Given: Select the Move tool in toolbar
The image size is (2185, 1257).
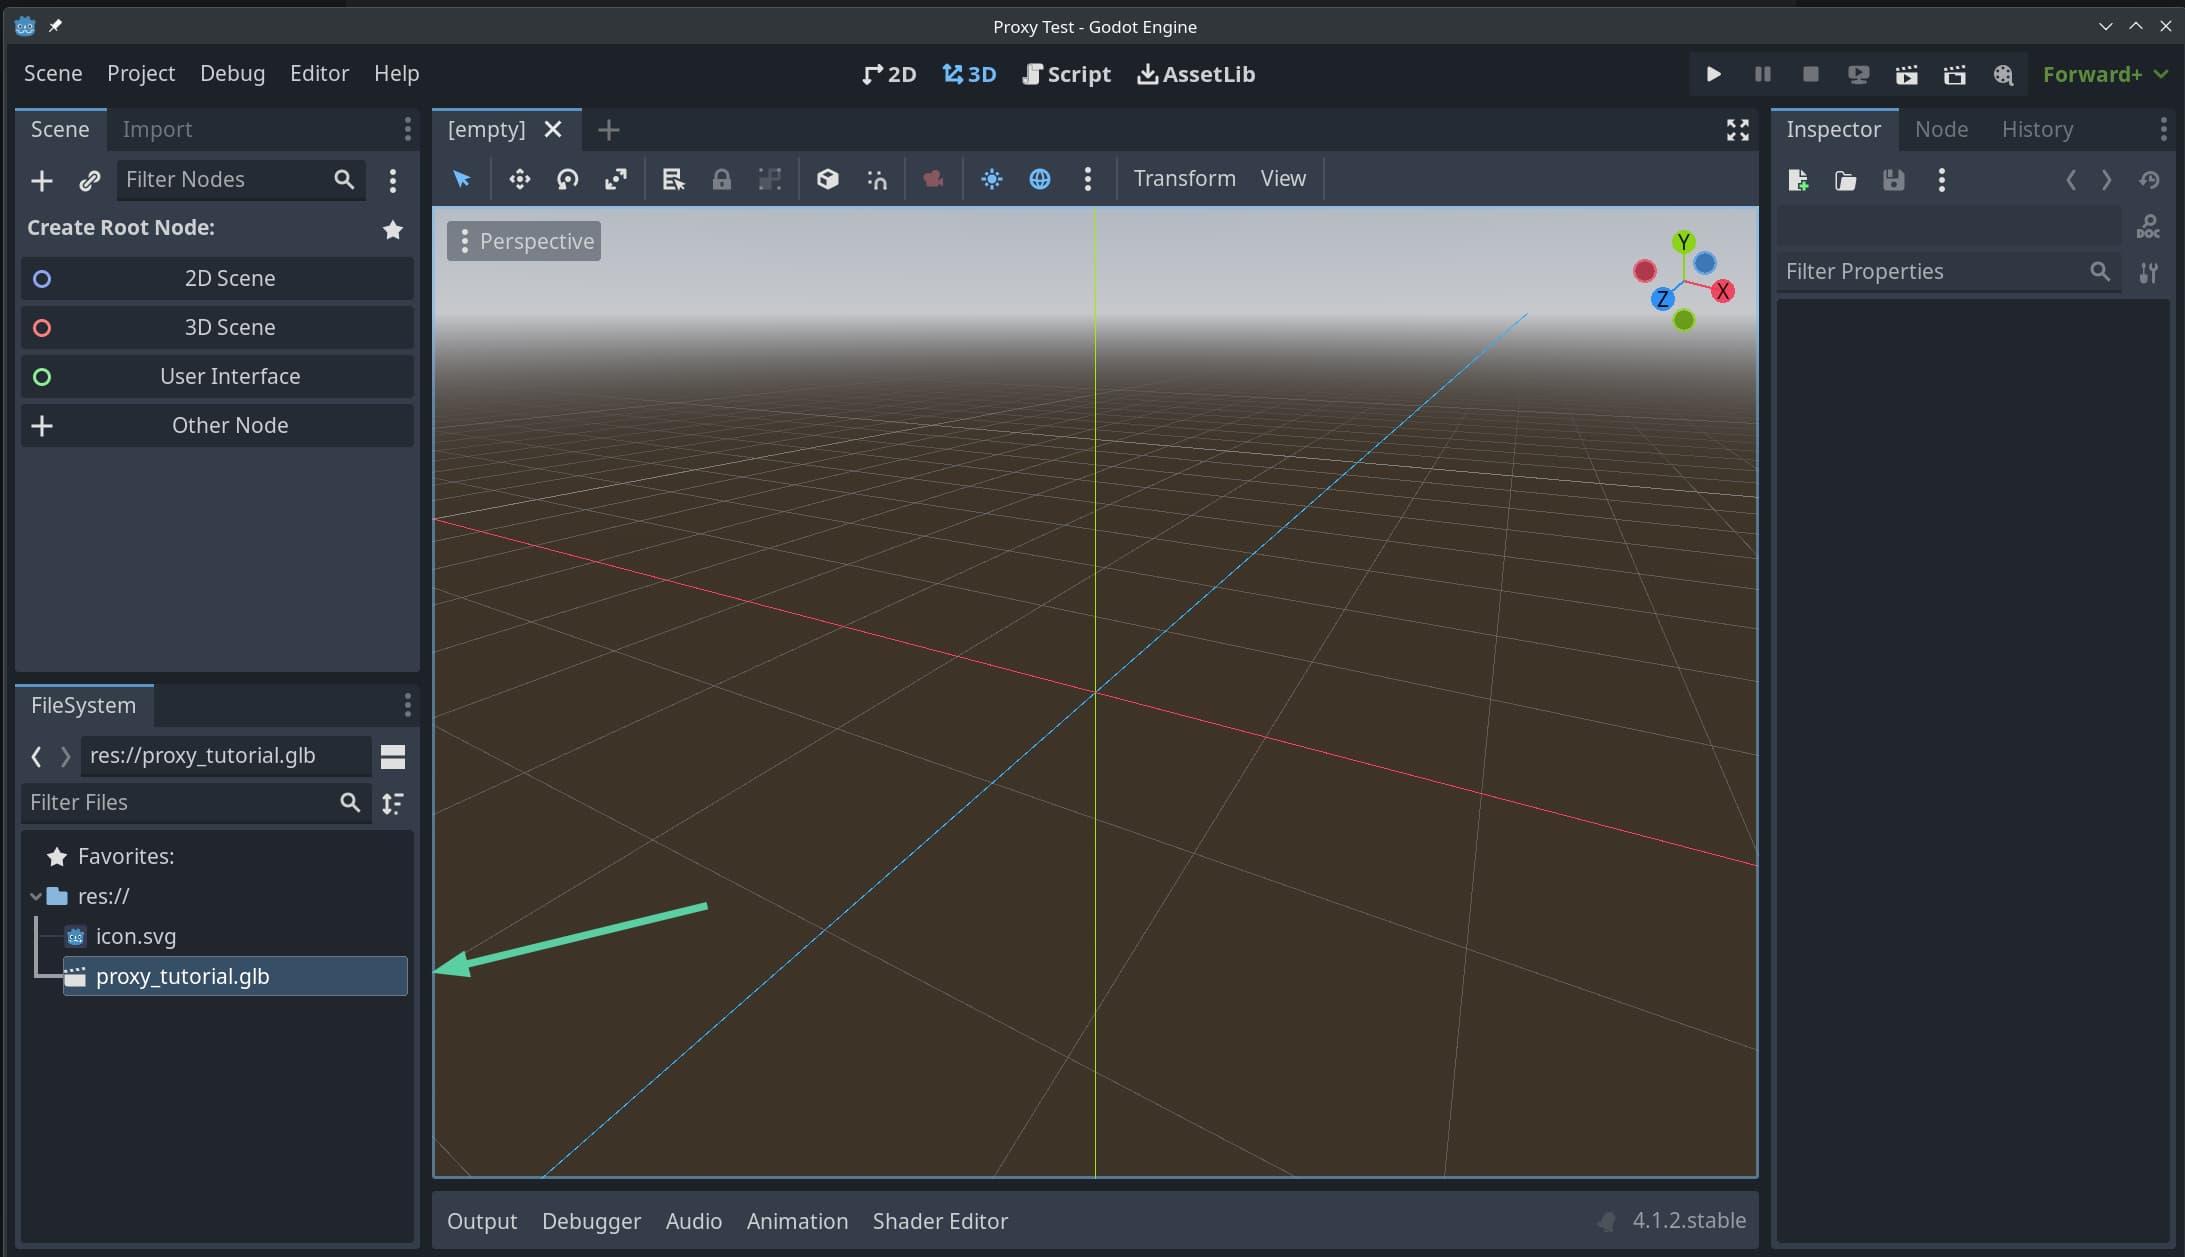Looking at the screenshot, I should click(x=518, y=180).
